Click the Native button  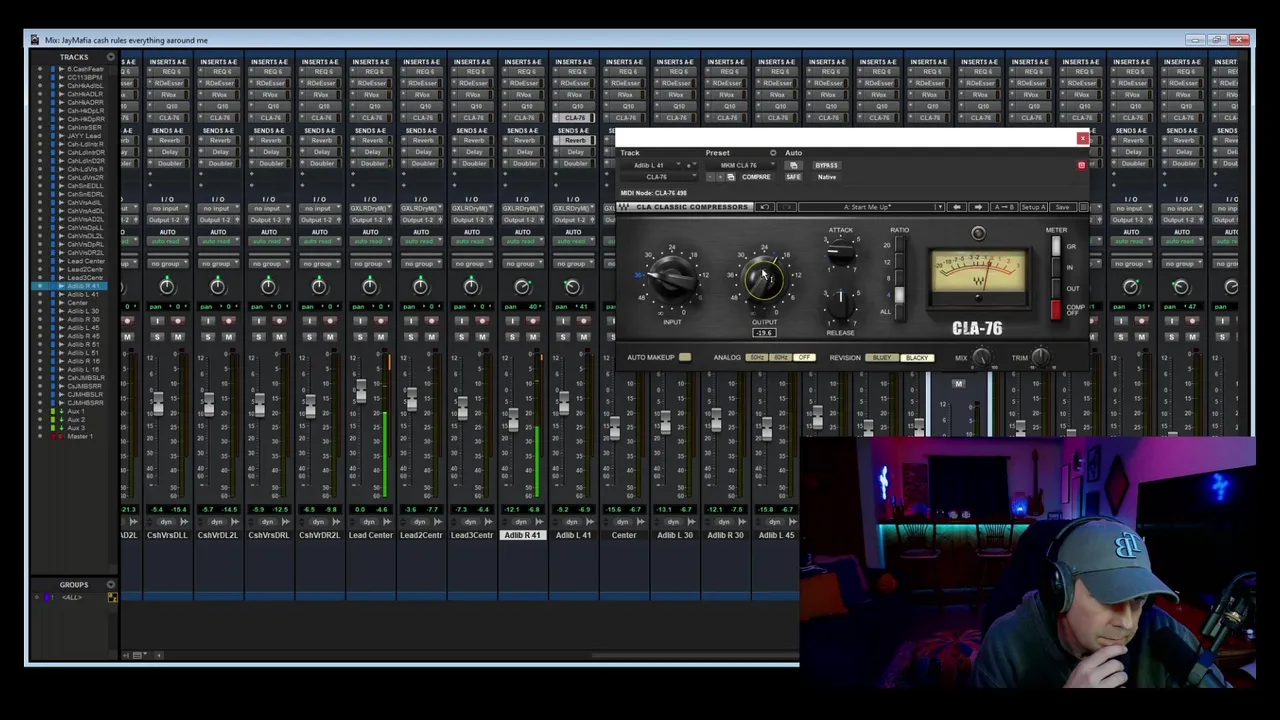827,177
